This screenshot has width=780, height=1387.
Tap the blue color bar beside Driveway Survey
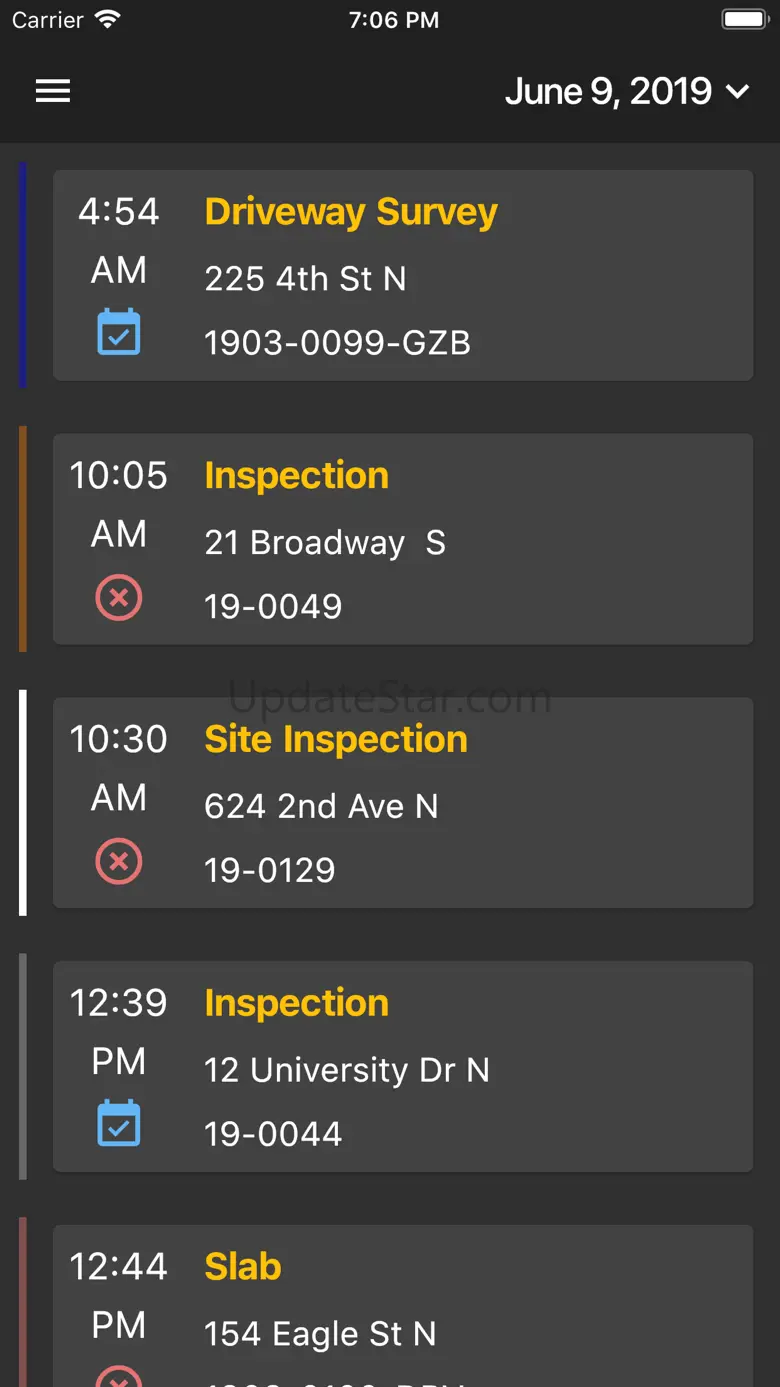pos(23,275)
